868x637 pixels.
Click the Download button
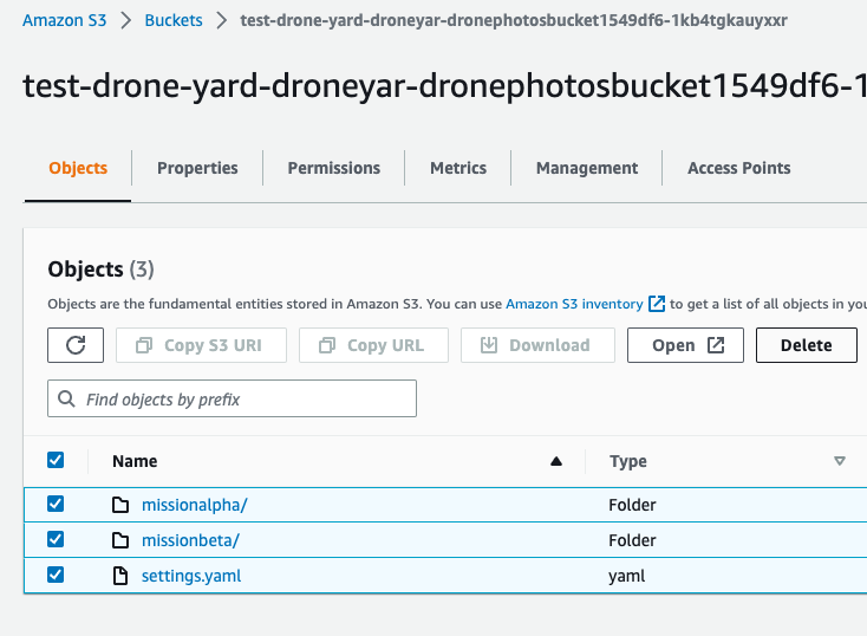(538, 345)
